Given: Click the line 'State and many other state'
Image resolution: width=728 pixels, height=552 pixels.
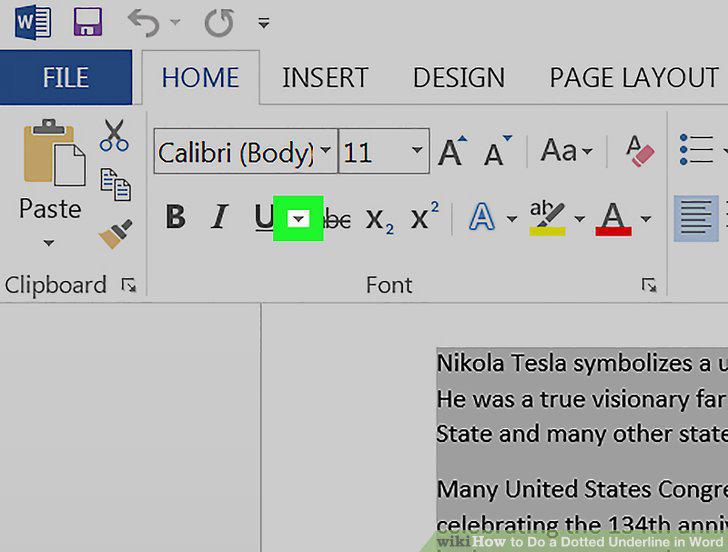Looking at the screenshot, I should [582, 435].
